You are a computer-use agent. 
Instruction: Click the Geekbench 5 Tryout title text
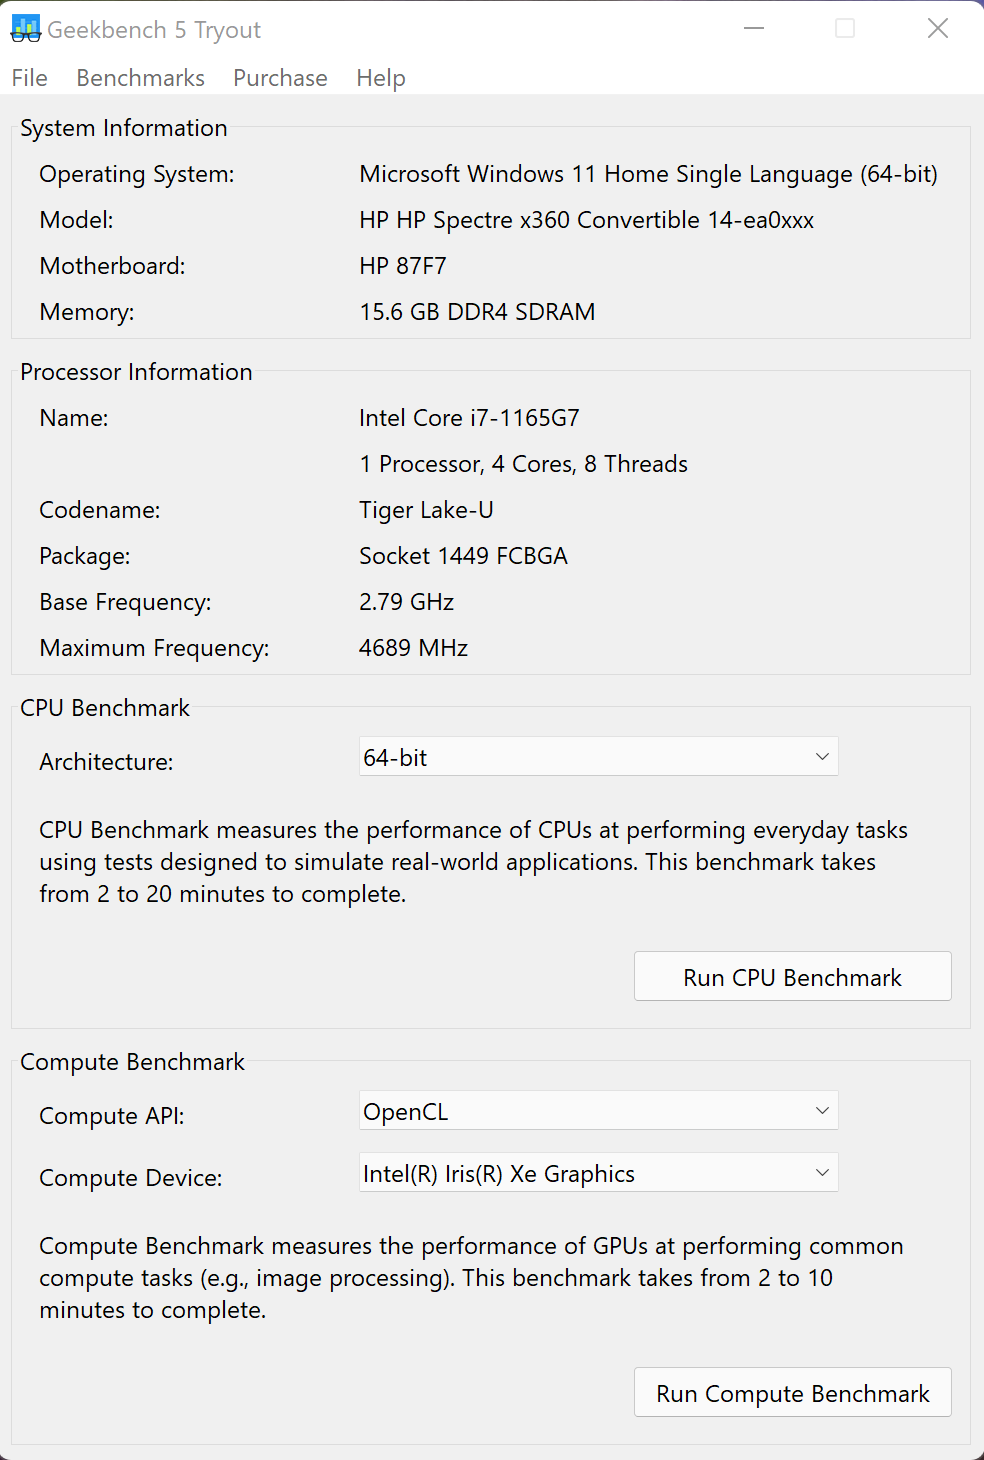tap(154, 30)
